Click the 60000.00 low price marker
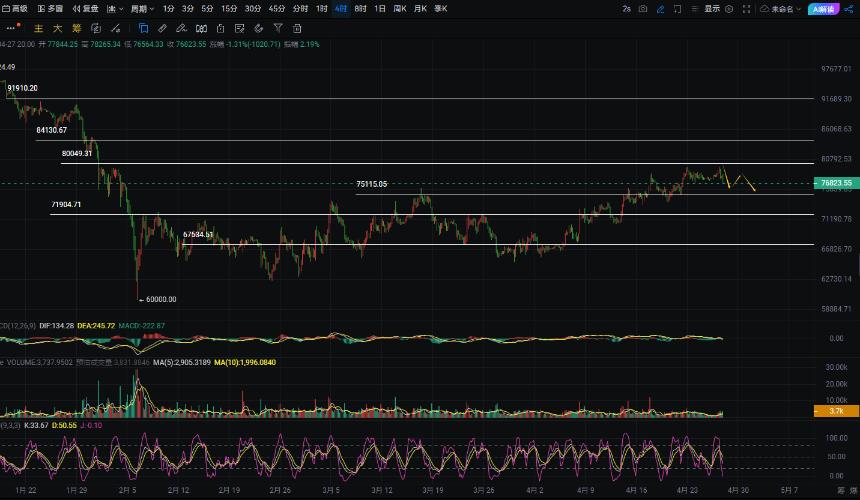 [158, 299]
